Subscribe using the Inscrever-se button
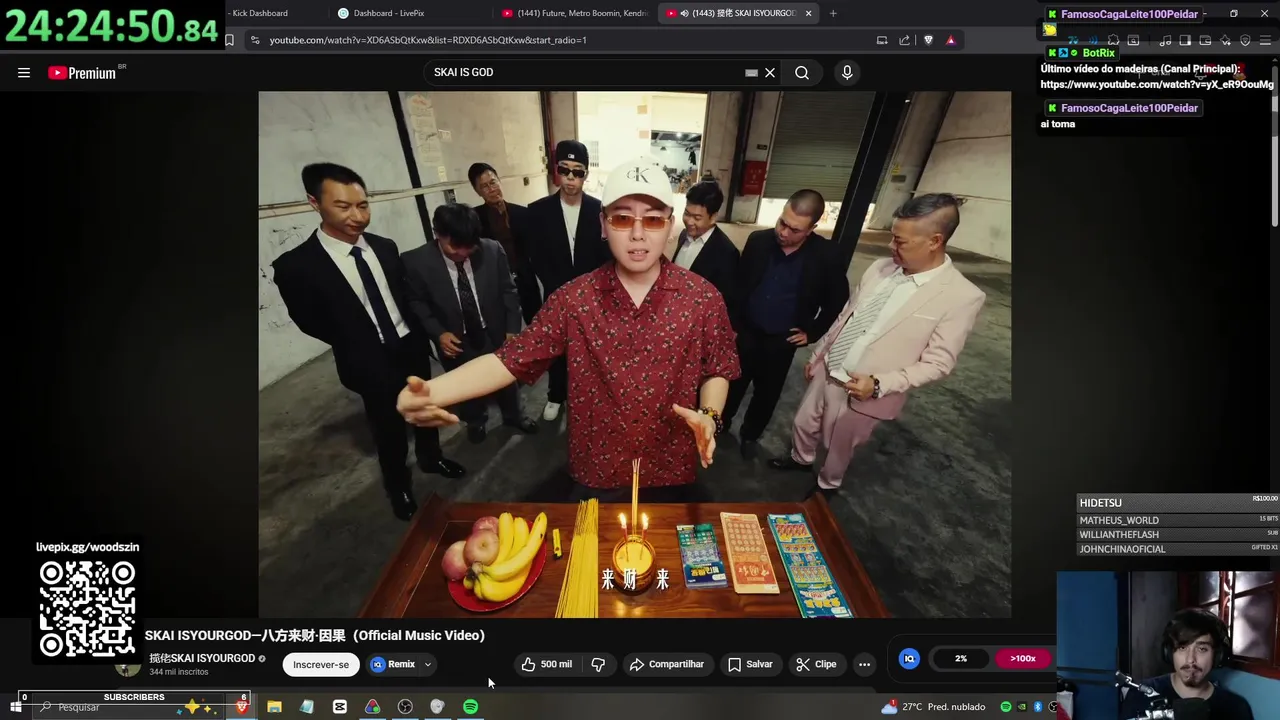Image resolution: width=1280 pixels, height=720 pixels. (x=321, y=664)
